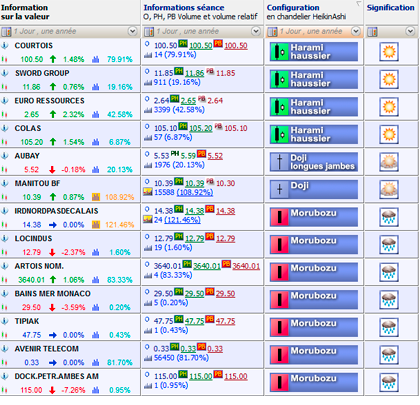
Task: Click the rain cloud icon in the TIPIAK row
Action: (389, 328)
